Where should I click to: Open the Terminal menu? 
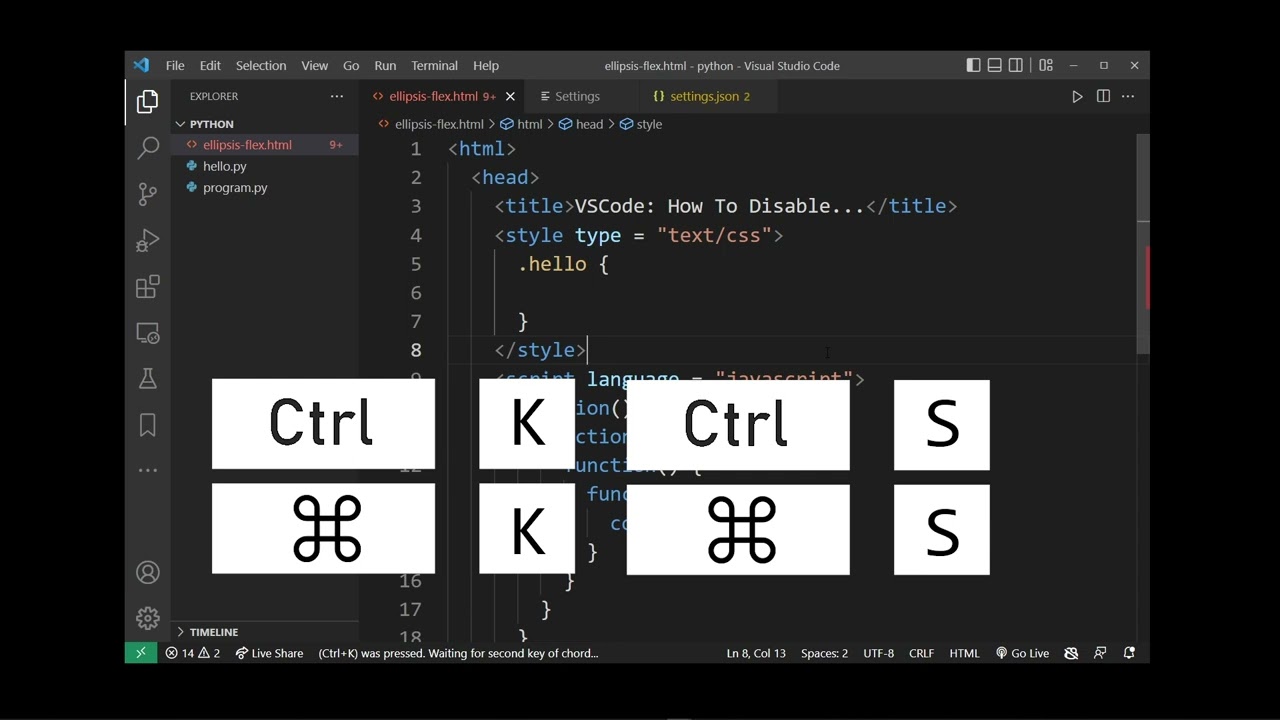(434, 66)
